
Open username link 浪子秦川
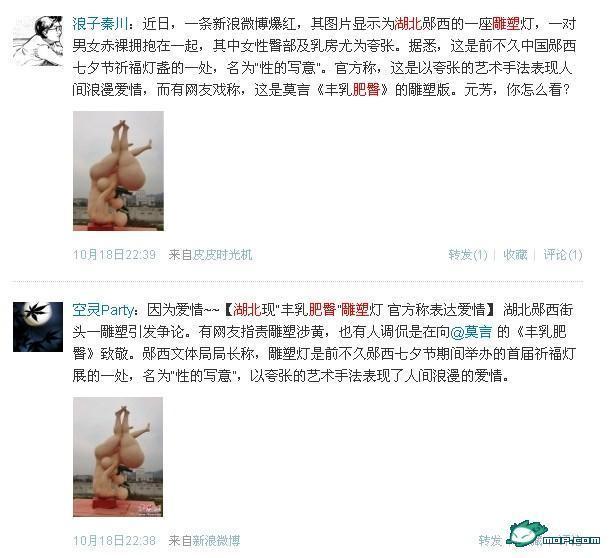[x=100, y=24]
